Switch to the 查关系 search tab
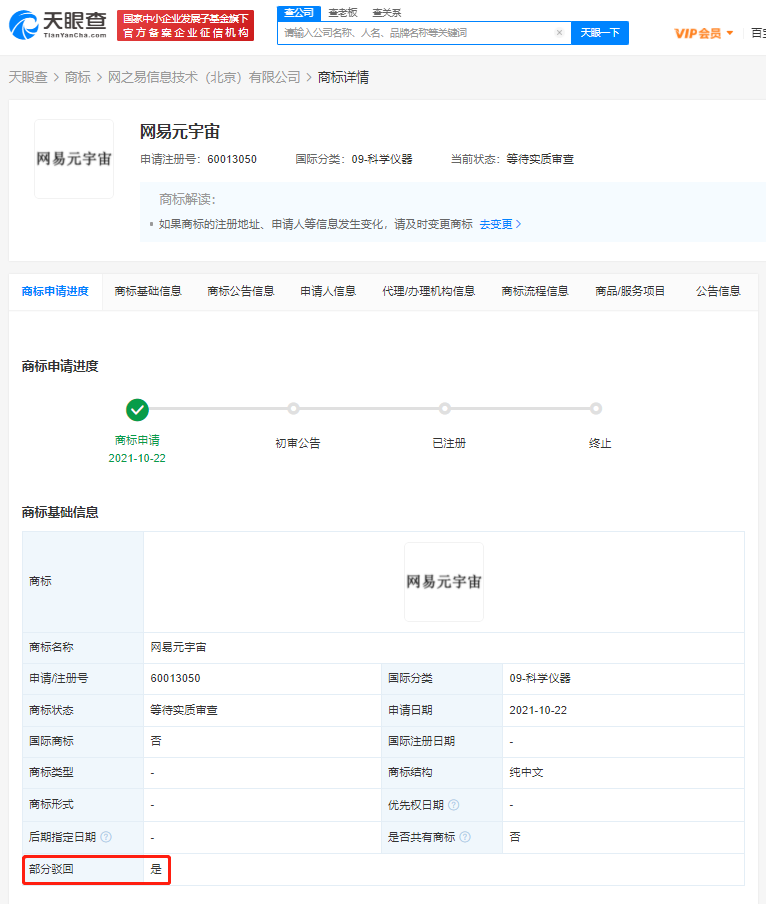 [387, 13]
